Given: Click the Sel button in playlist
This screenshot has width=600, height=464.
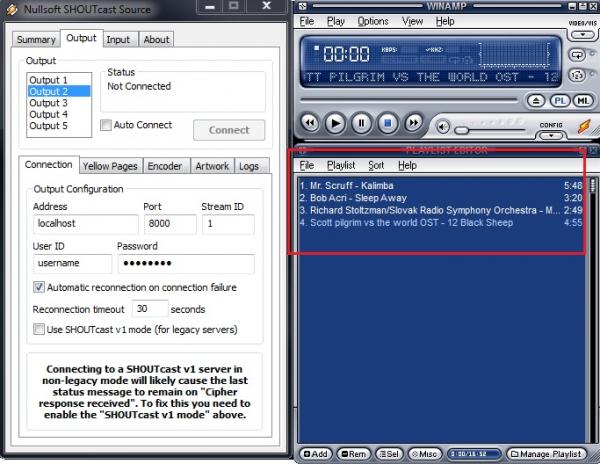Looking at the screenshot, I should pos(388,454).
